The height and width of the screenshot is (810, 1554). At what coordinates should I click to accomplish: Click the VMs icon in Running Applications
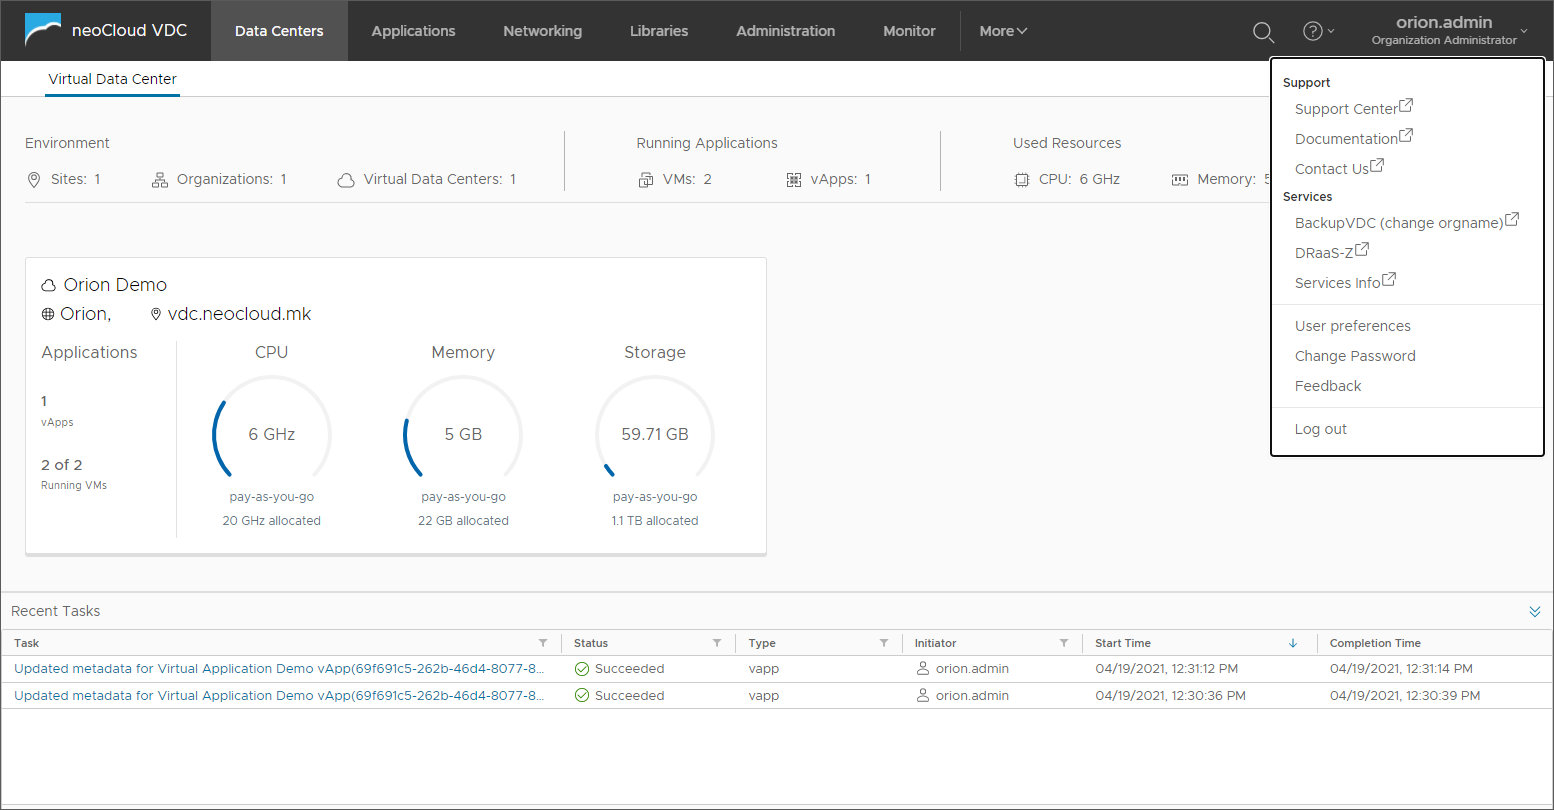tap(646, 180)
